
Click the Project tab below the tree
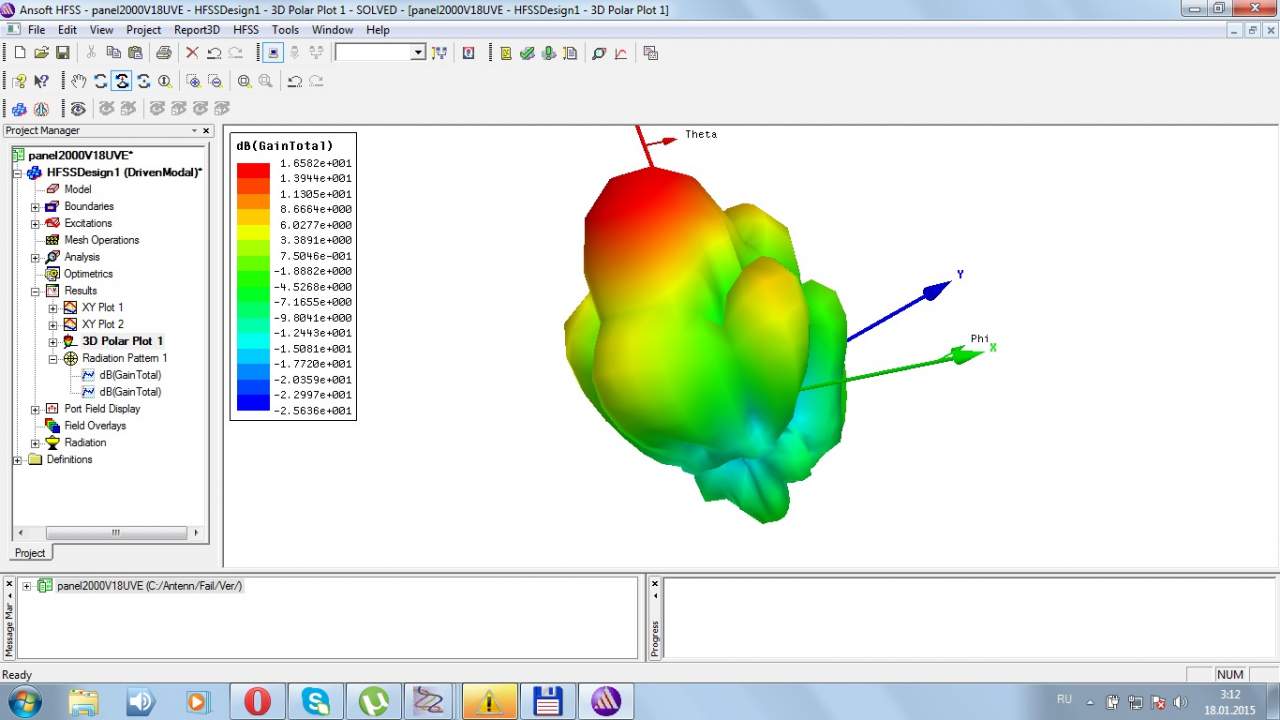30,553
